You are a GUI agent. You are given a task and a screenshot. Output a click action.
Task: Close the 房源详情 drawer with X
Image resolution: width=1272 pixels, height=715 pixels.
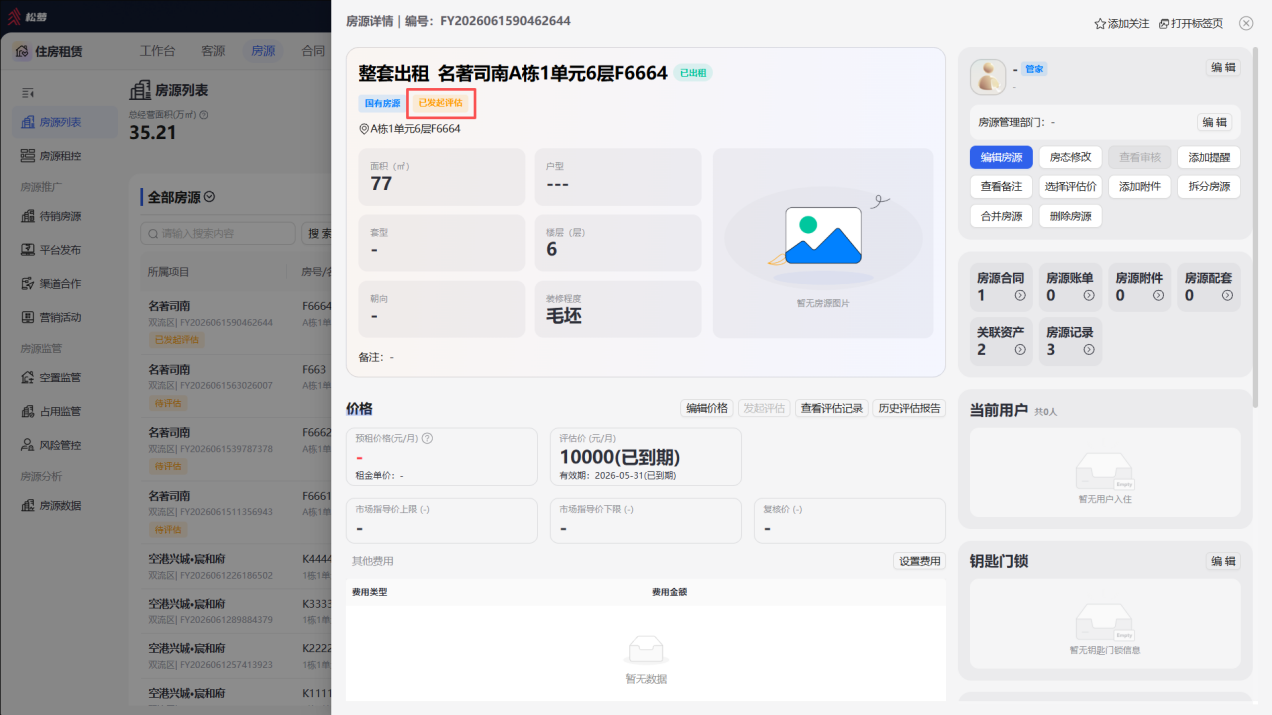(x=1246, y=23)
